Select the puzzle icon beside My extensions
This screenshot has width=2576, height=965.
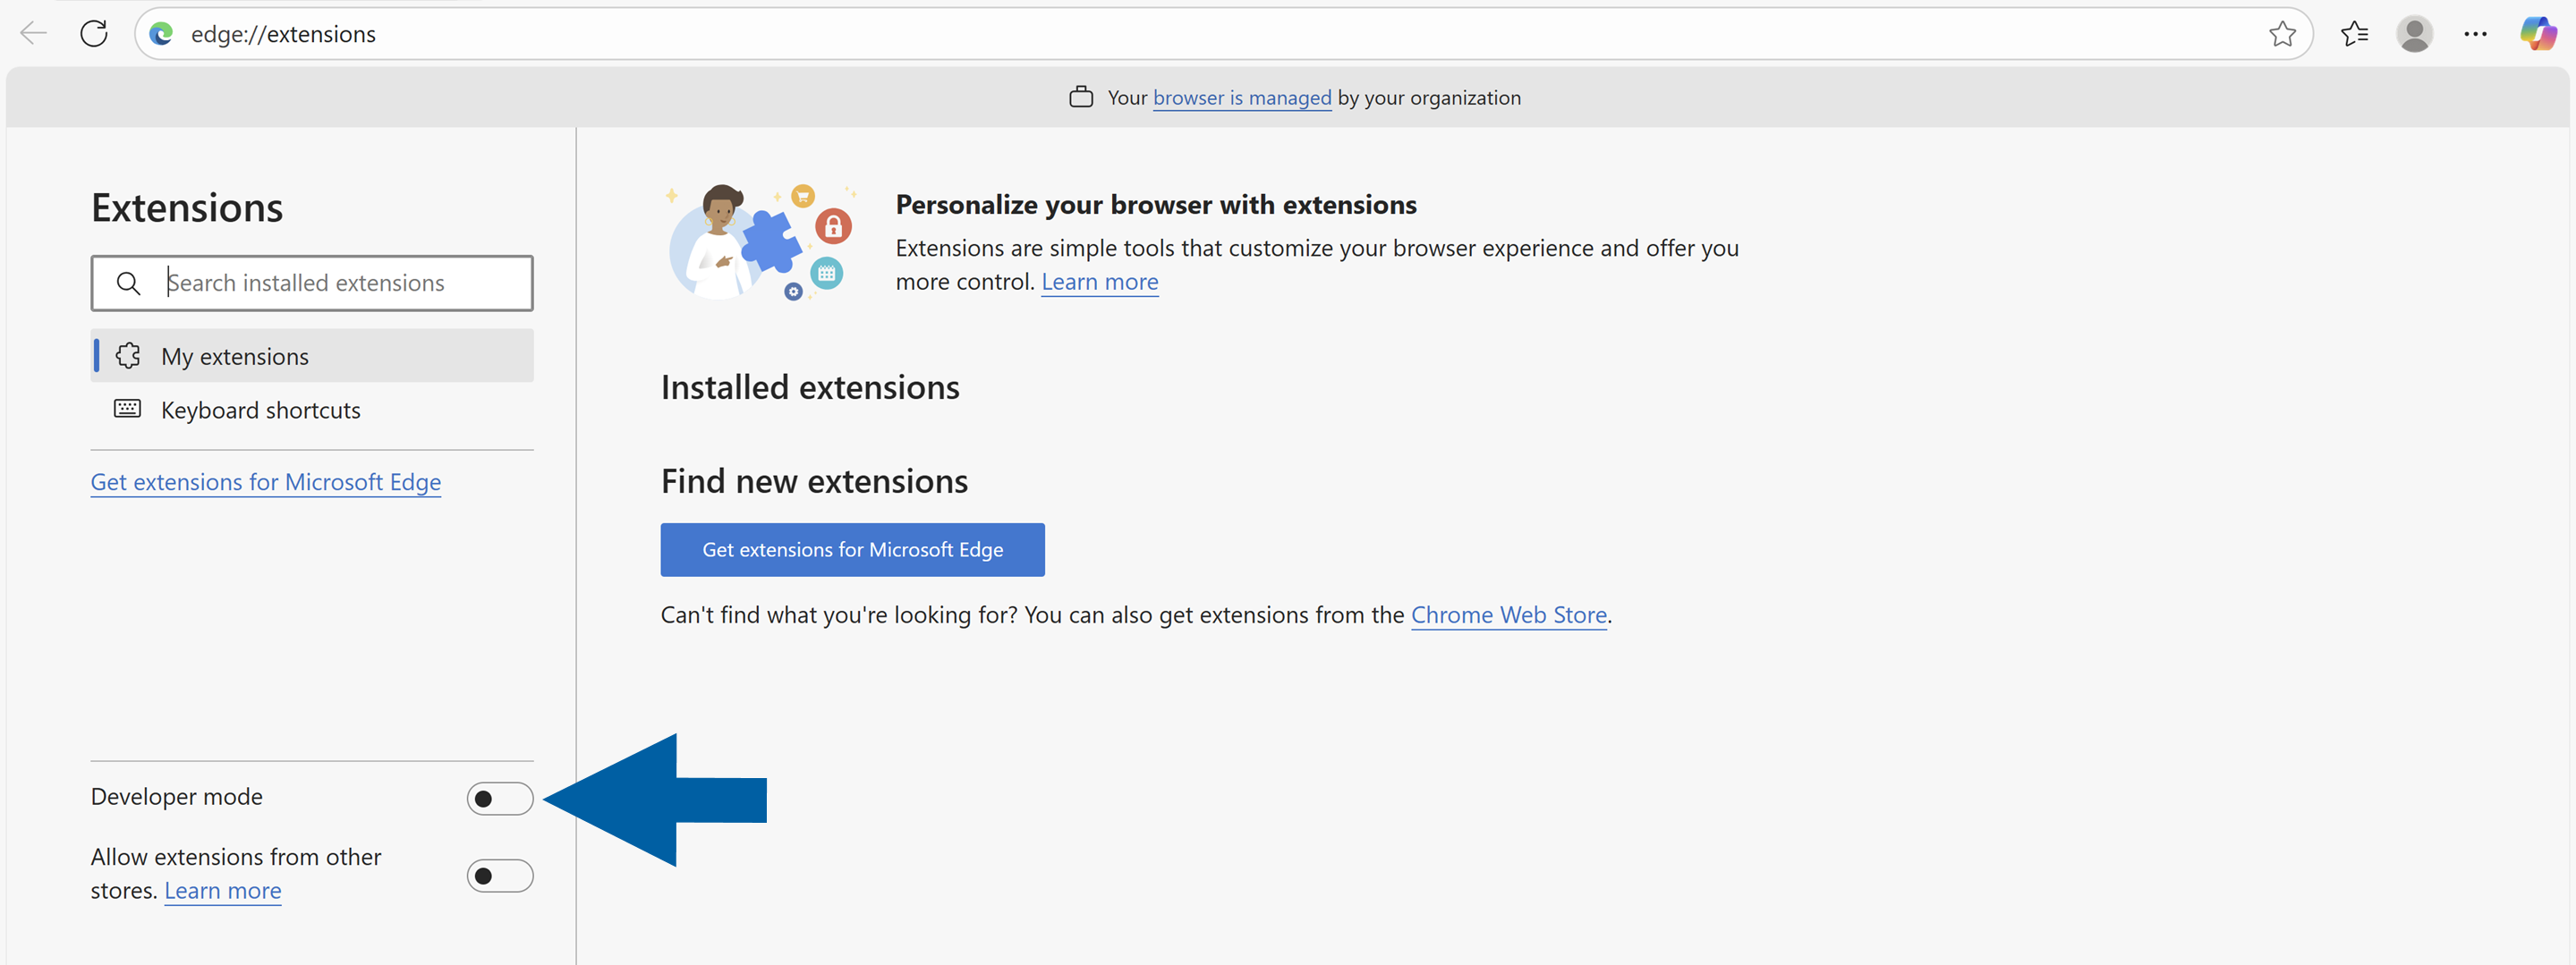click(127, 355)
